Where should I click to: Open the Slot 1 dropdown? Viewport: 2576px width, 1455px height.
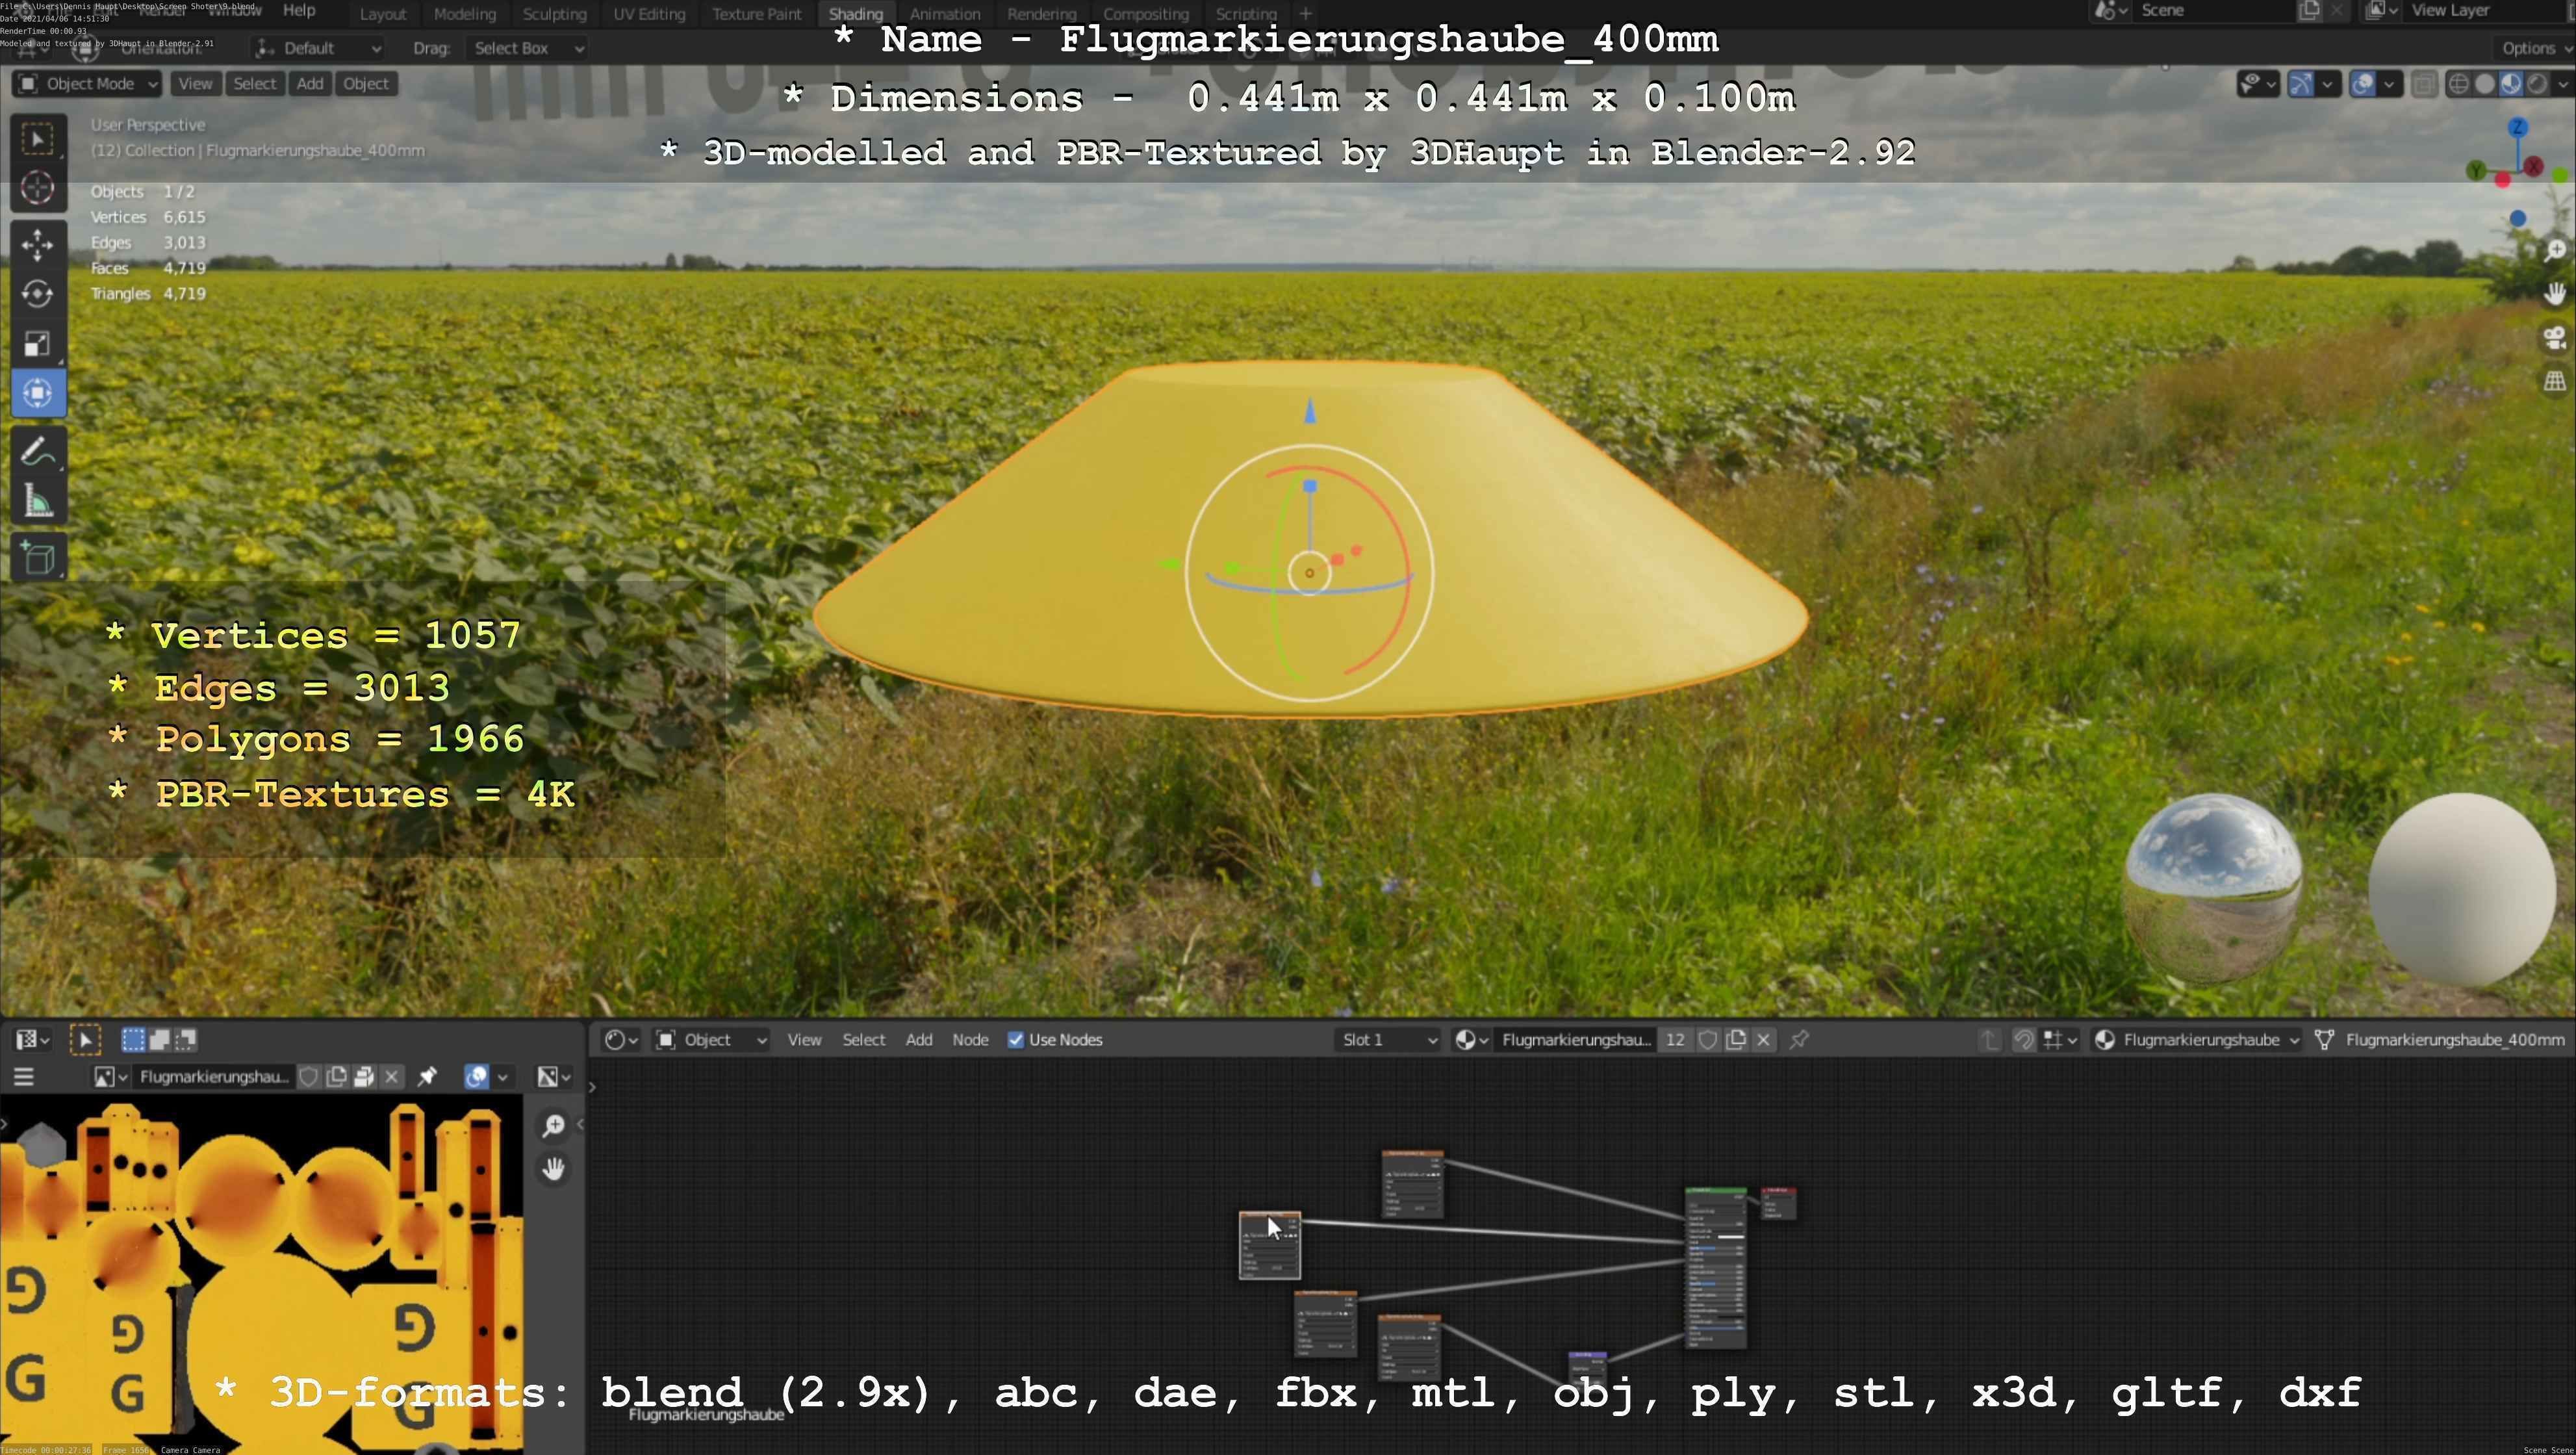[1388, 1040]
